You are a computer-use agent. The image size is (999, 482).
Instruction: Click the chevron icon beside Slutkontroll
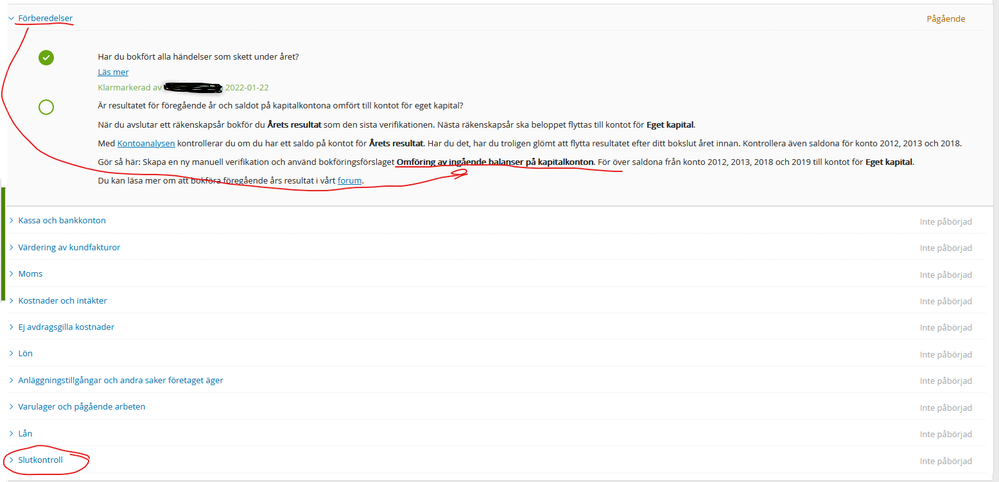coord(11,460)
